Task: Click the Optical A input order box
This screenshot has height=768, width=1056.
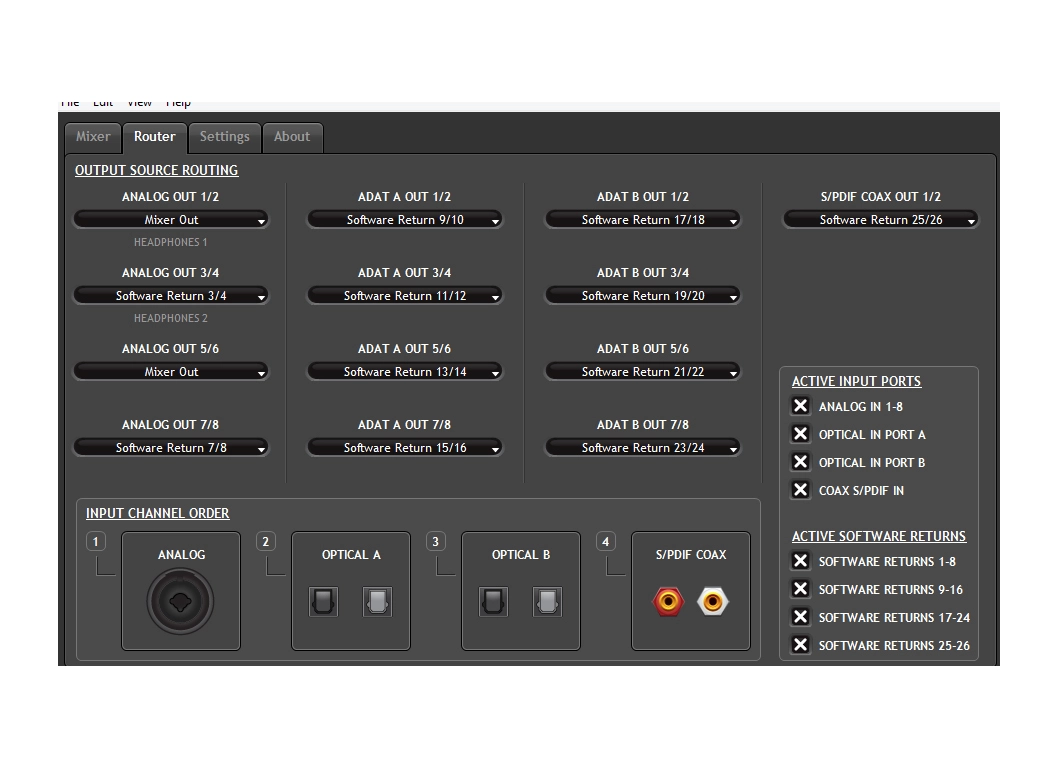Action: (351, 591)
